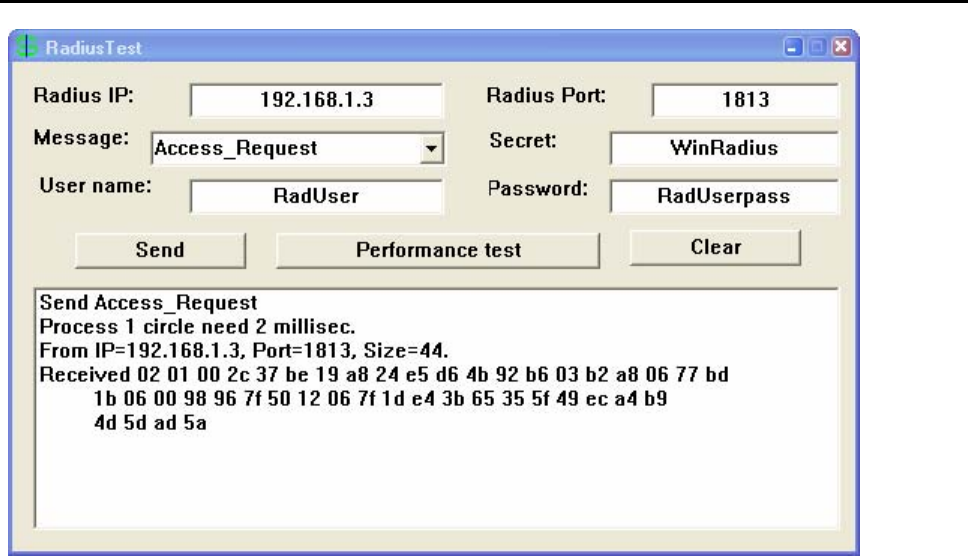Click the 'Radius IP:' label
This screenshot has height=556, width=968.
pos(83,96)
